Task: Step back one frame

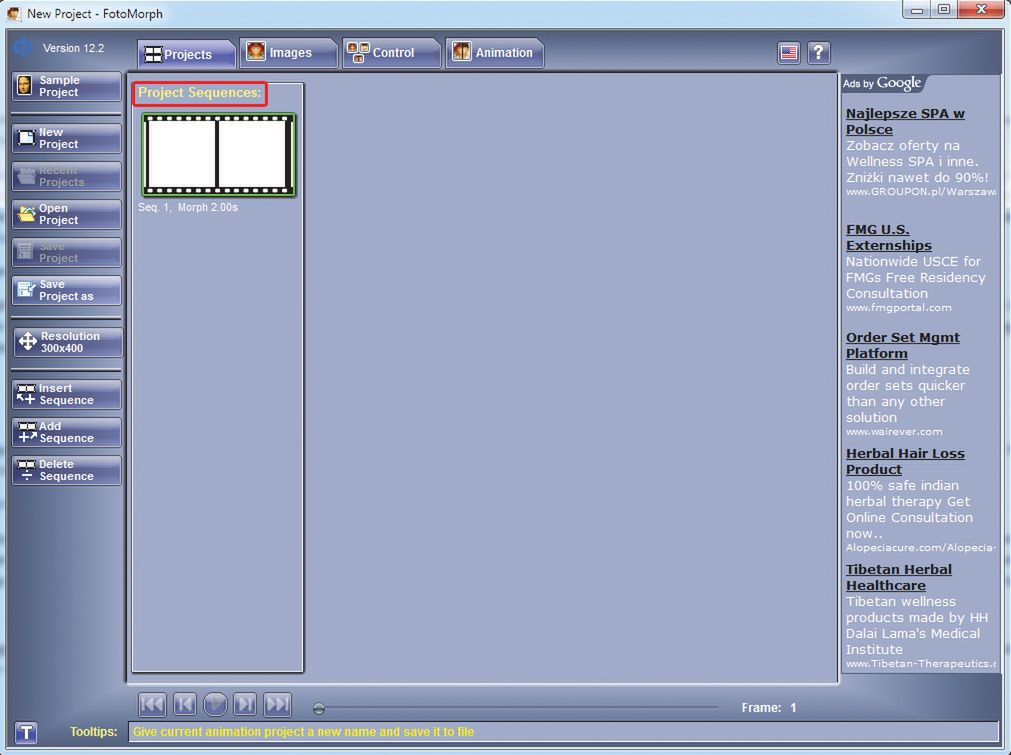Action: [x=184, y=704]
